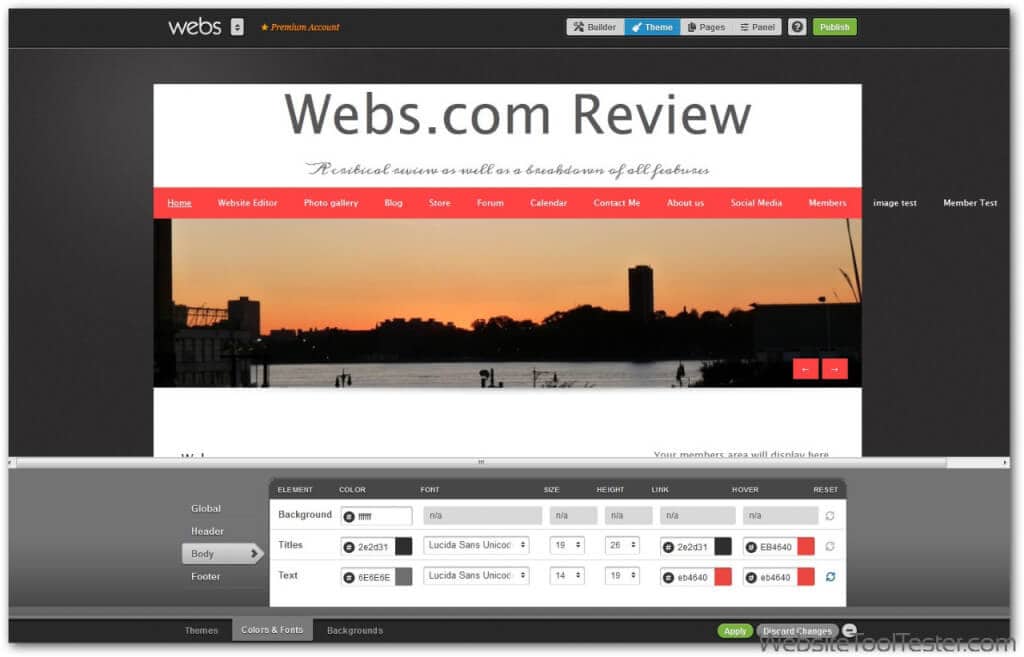Open color picker icon for Text hover
The width and height of the screenshot is (1024, 657).
pos(751,577)
